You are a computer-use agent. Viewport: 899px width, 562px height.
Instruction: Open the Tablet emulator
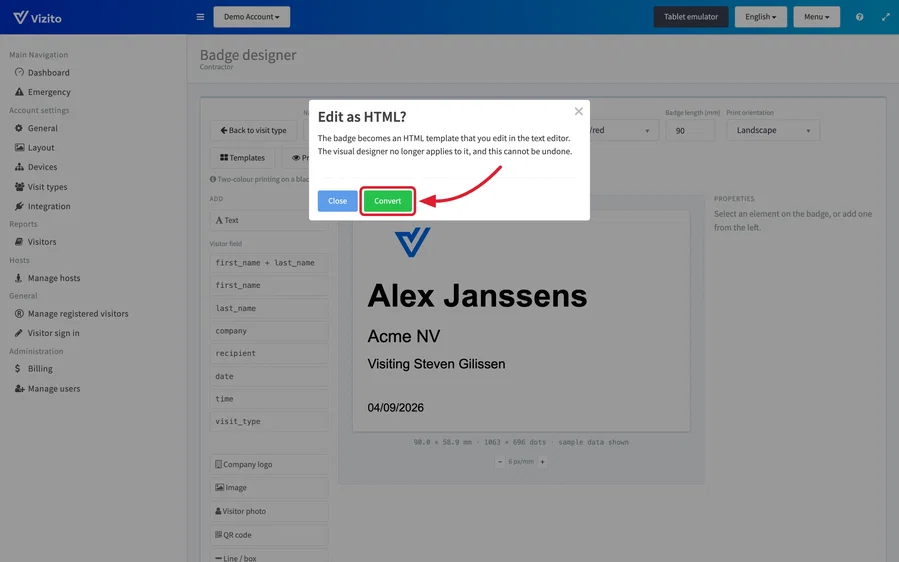point(691,17)
